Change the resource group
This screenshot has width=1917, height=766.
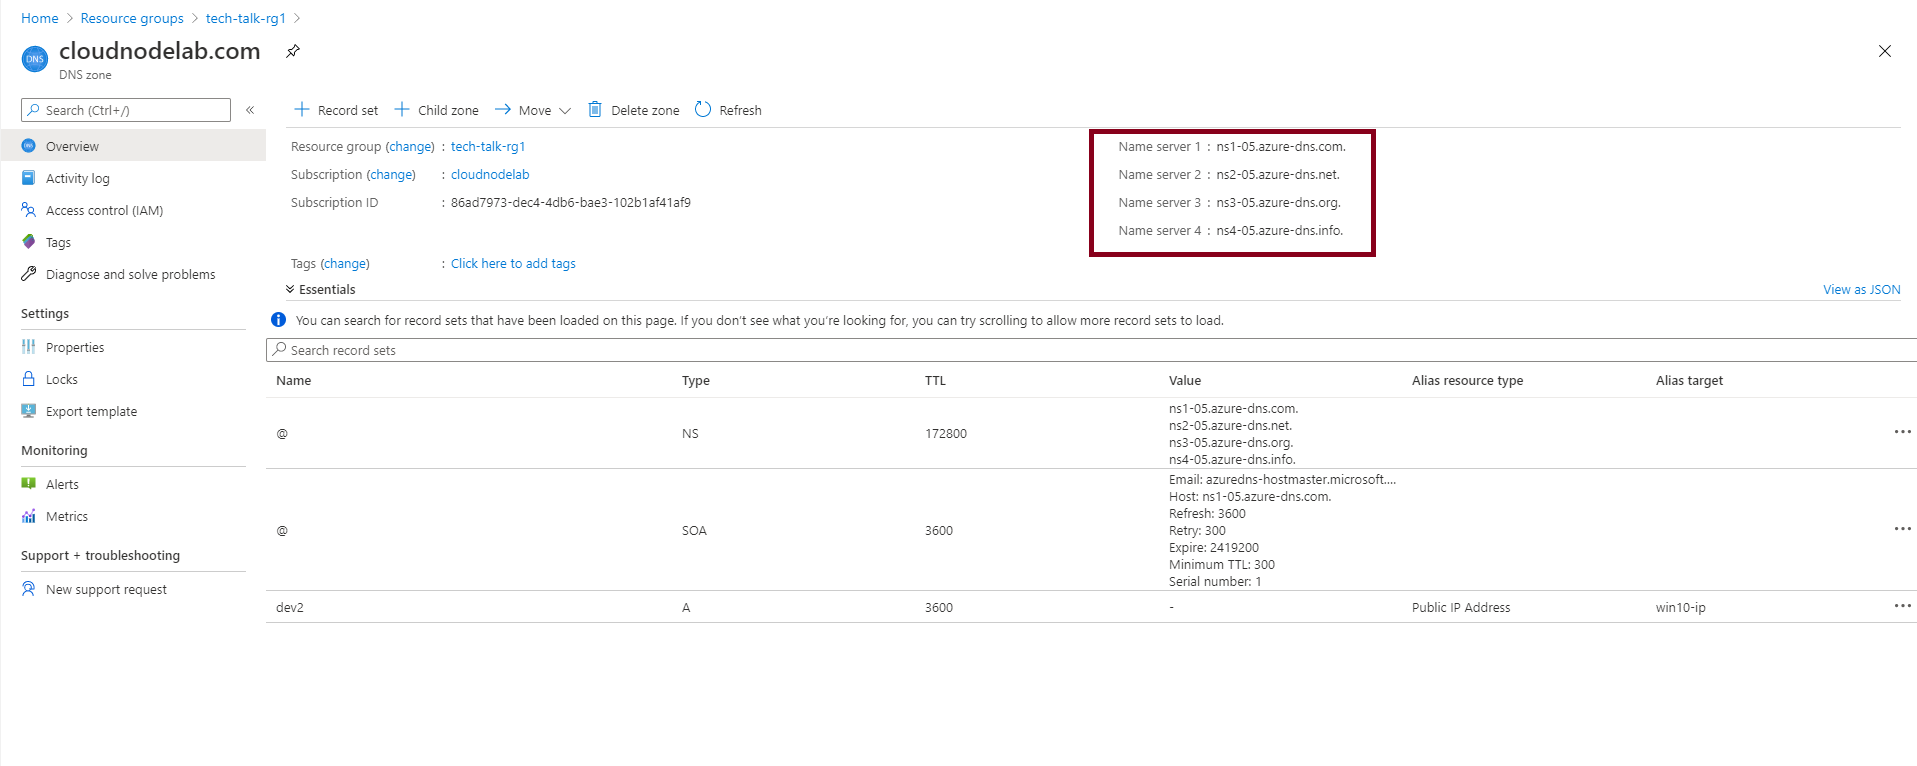pos(411,146)
